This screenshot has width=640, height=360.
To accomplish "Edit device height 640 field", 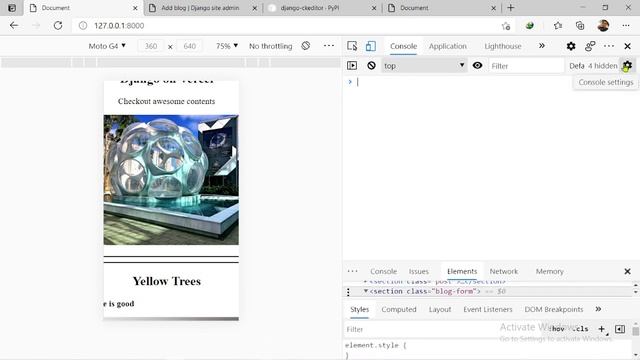I will coord(189,46).
